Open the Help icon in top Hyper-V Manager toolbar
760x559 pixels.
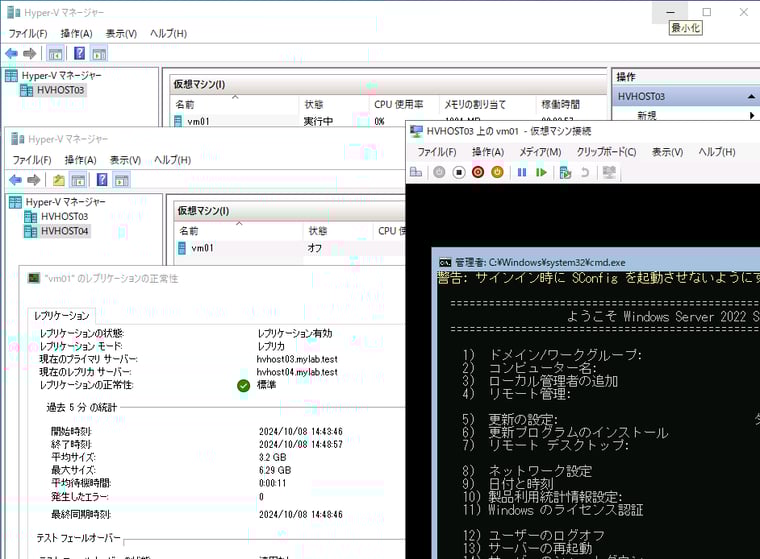pos(79,53)
